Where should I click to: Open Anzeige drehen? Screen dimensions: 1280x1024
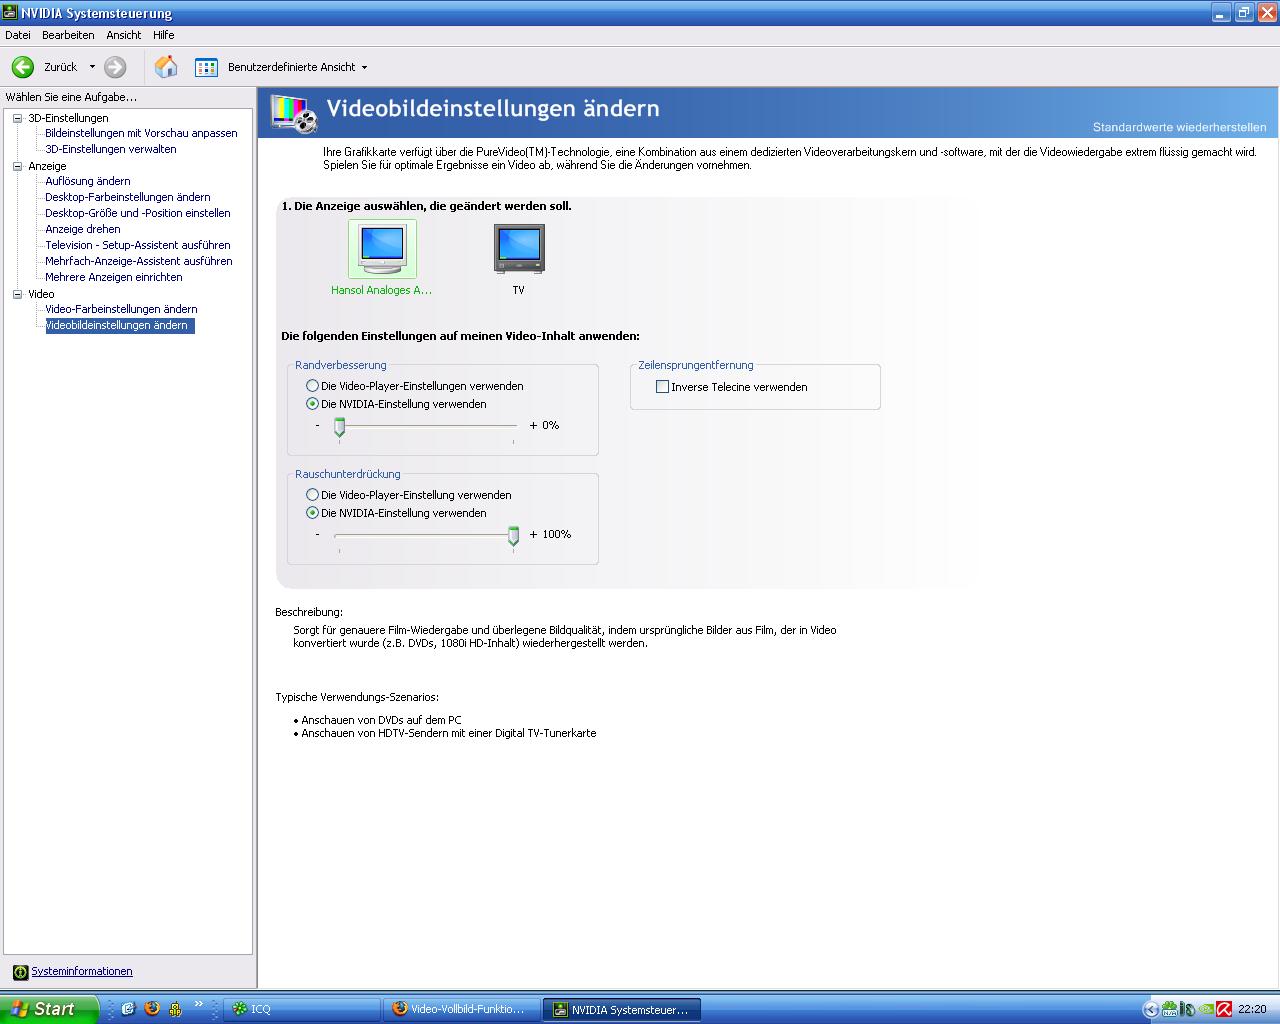click(83, 229)
